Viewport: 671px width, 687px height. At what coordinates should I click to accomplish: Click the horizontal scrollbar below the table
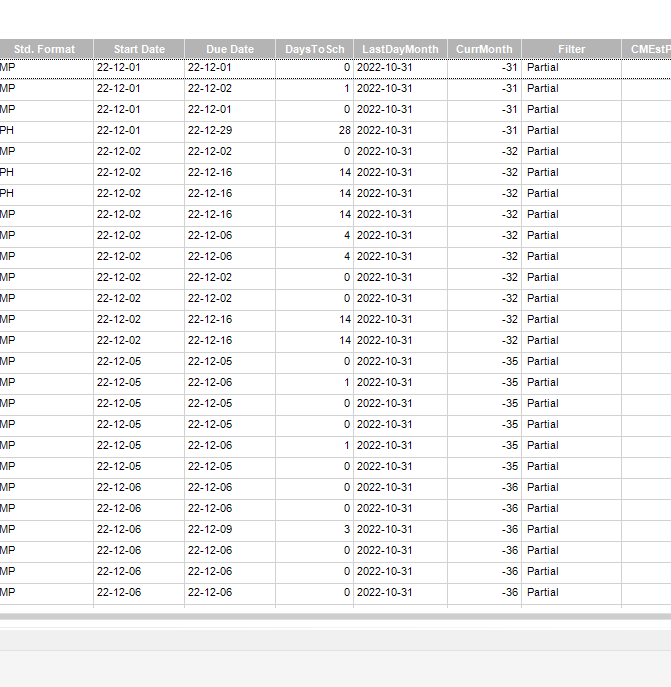tap(335, 616)
